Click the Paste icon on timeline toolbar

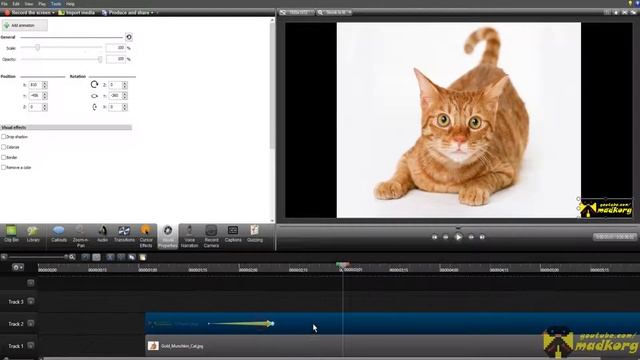[x=142, y=257]
